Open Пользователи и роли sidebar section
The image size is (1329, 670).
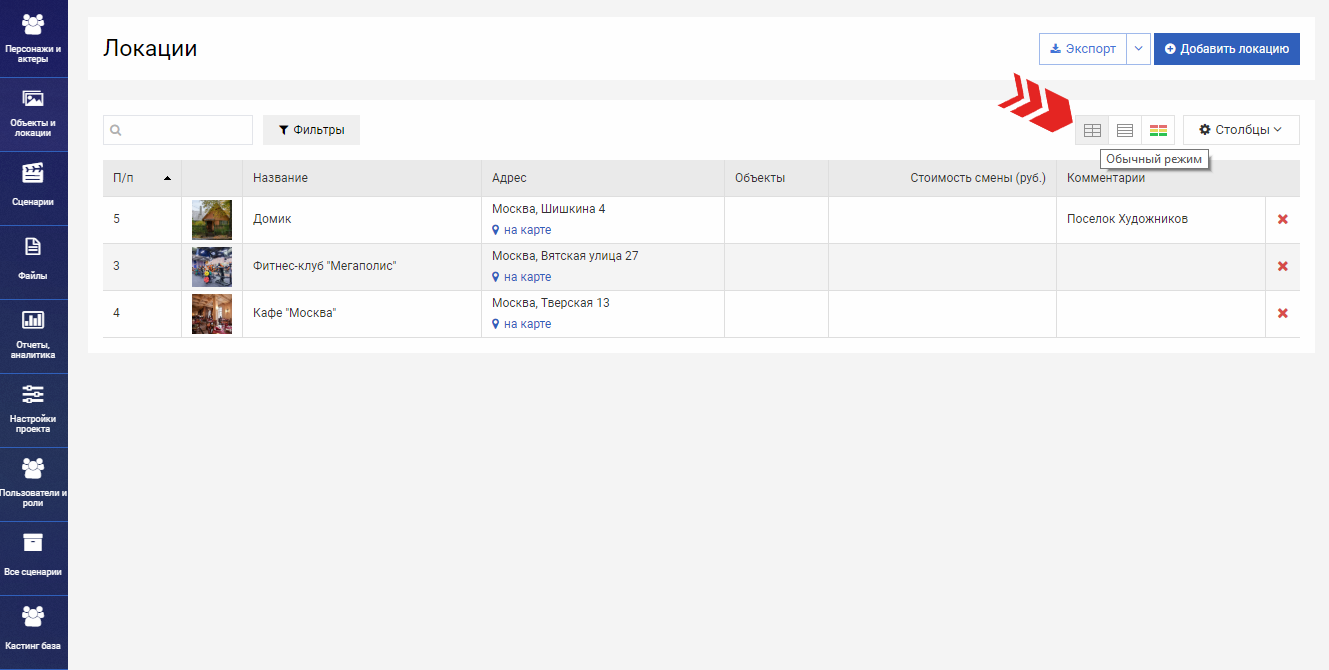33,483
